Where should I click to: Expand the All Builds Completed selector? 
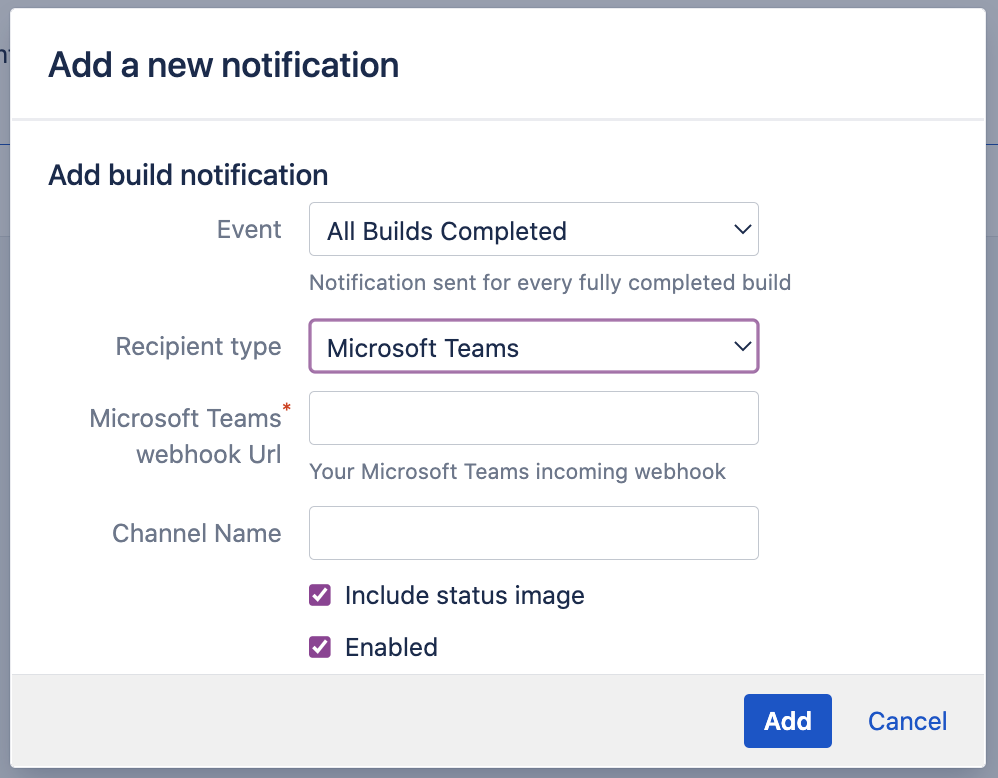[533, 229]
